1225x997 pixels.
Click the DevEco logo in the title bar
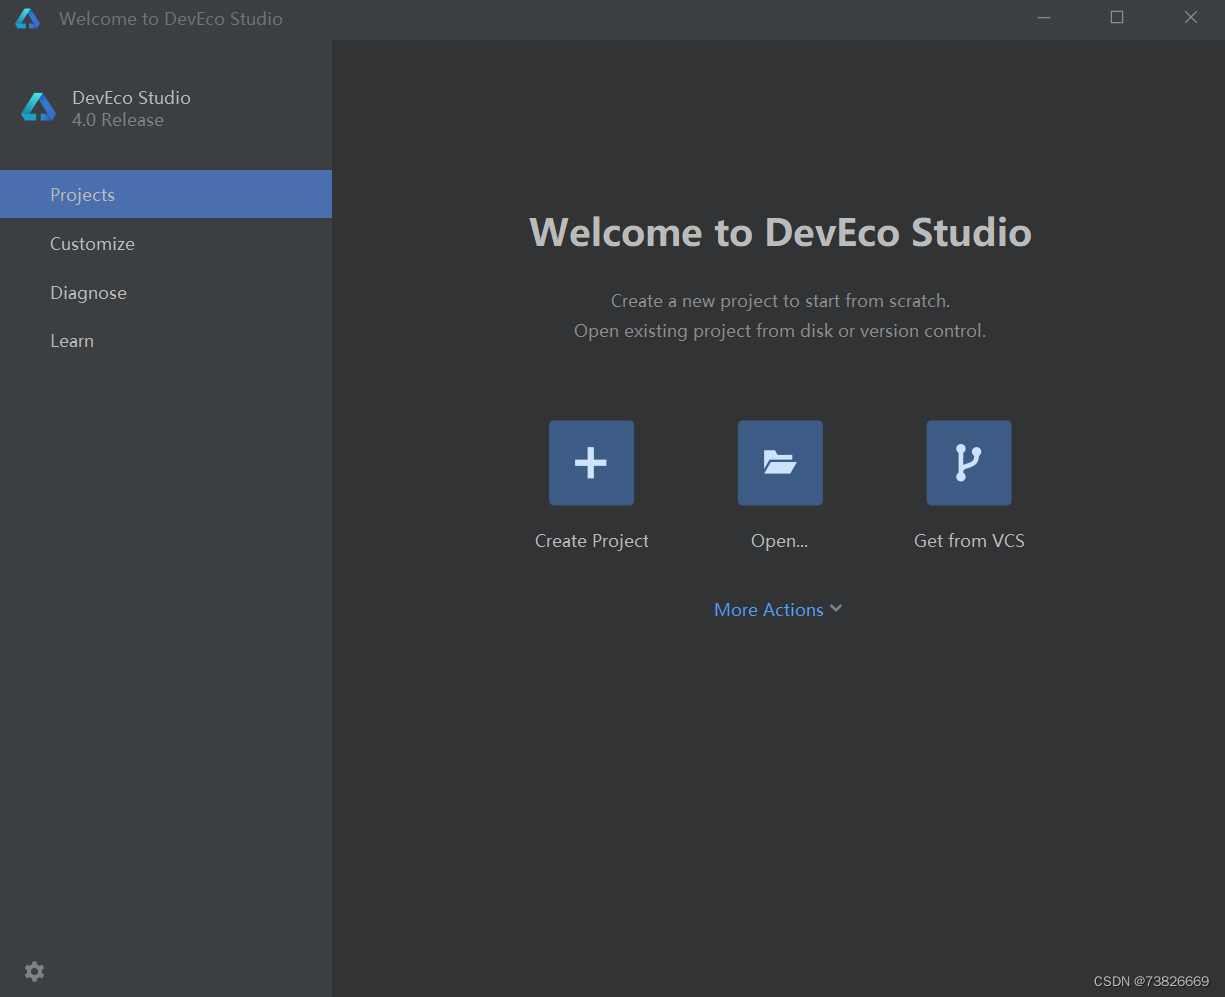click(x=27, y=18)
